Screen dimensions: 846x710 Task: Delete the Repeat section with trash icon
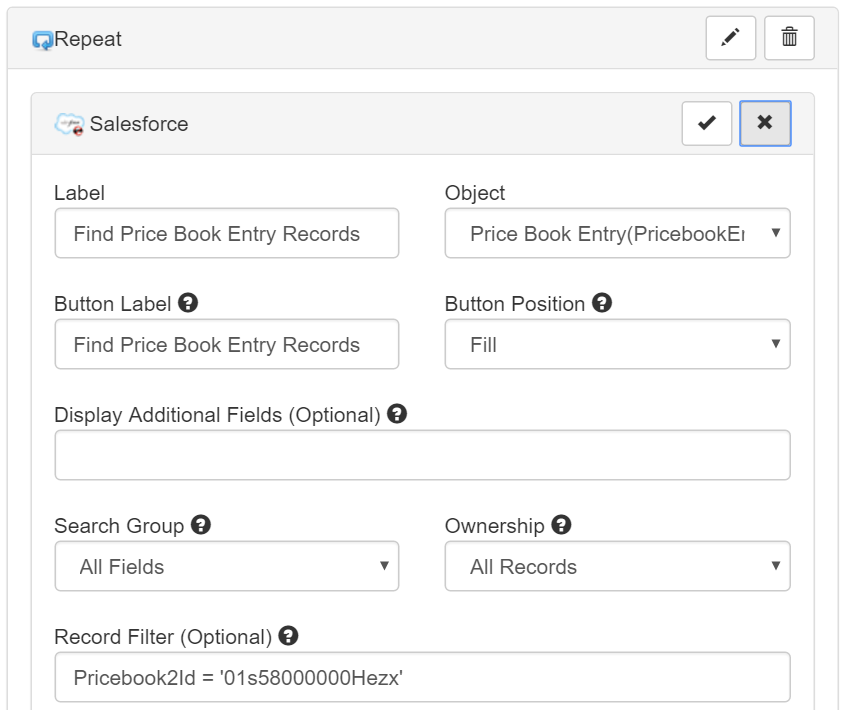point(789,38)
